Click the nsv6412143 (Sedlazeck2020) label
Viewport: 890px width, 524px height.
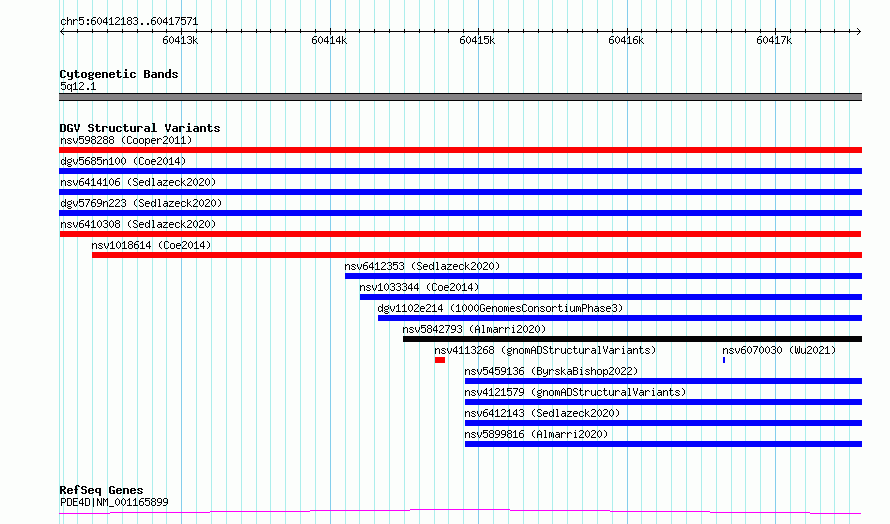click(x=542, y=413)
